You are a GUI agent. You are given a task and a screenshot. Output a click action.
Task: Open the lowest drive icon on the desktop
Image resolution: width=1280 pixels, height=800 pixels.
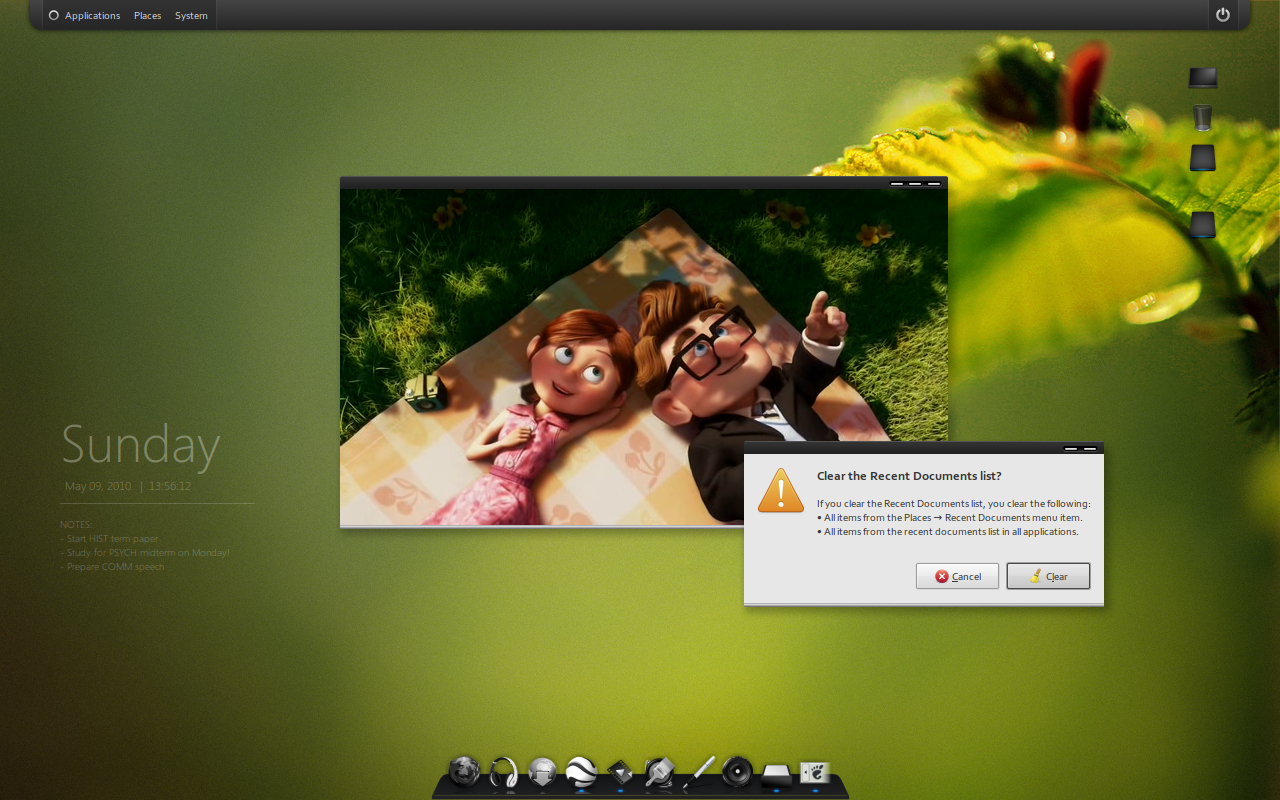pos(1203,224)
